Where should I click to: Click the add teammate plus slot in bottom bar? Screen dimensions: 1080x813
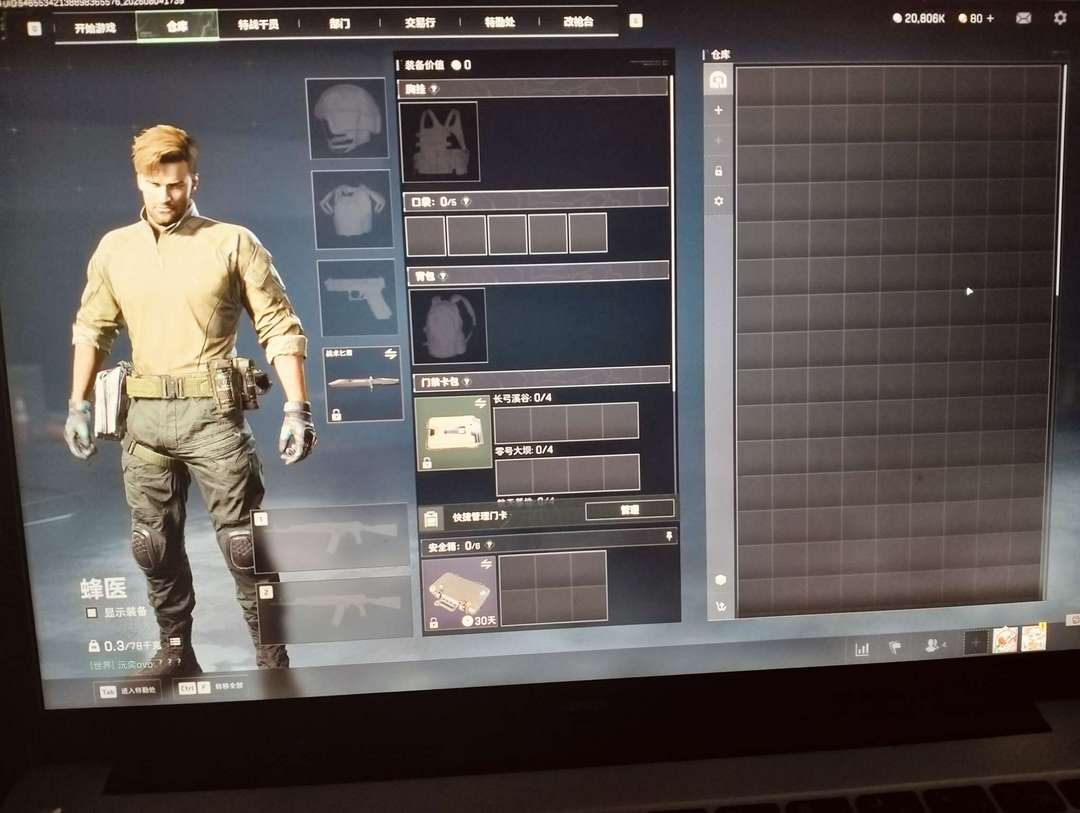coord(975,644)
